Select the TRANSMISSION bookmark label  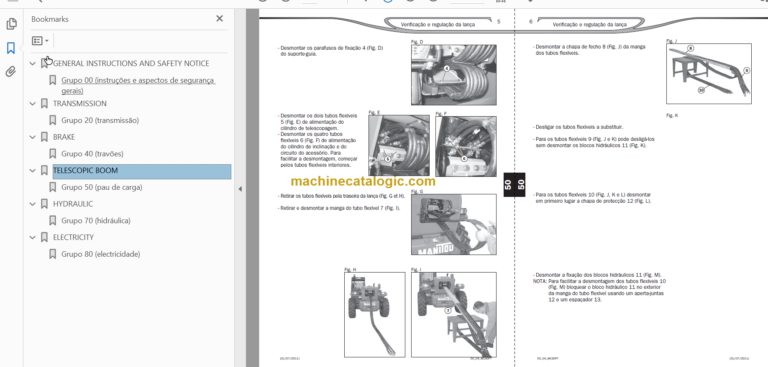pyautogui.click(x=79, y=103)
